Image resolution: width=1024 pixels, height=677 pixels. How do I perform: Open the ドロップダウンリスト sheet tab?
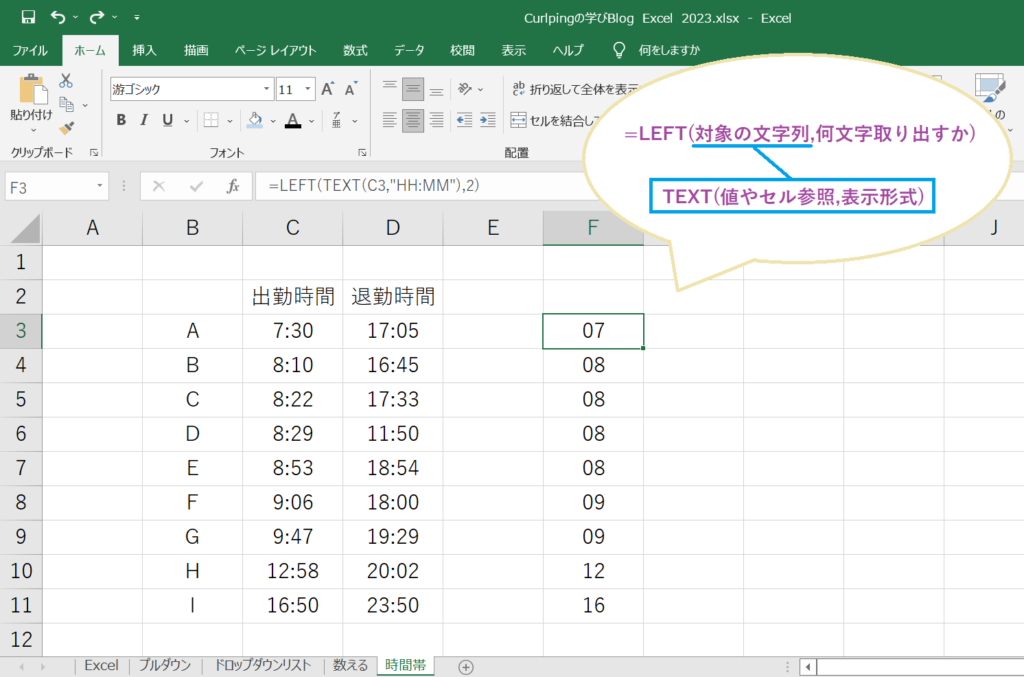(263, 665)
